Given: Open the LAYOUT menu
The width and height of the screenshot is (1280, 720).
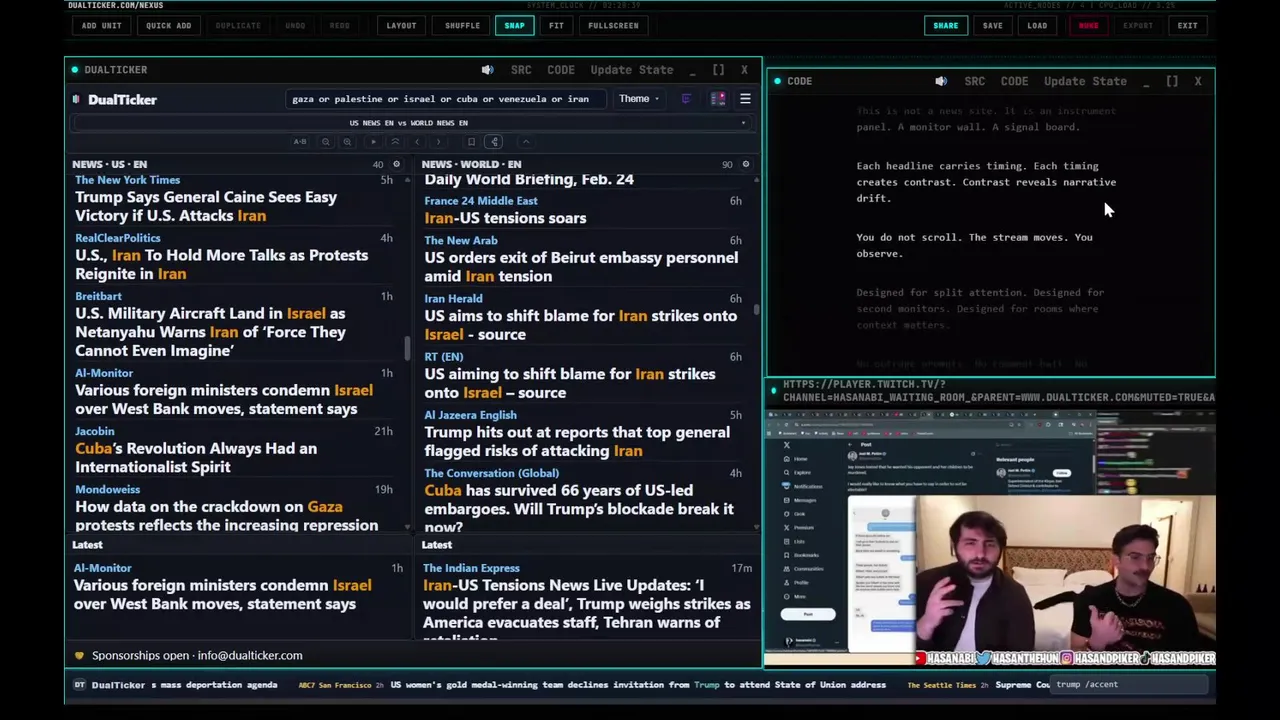Looking at the screenshot, I should [x=401, y=25].
